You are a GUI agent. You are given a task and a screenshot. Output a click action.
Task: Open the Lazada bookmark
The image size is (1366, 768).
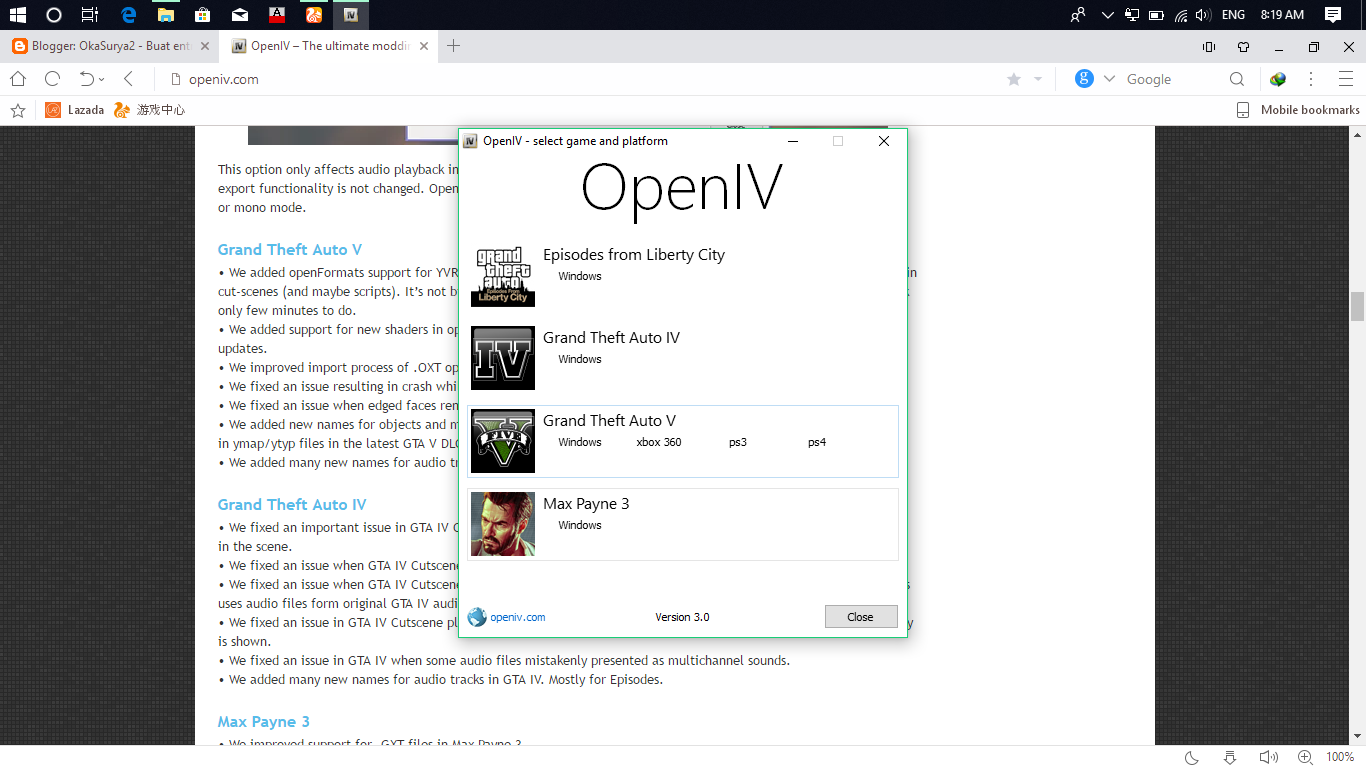click(x=75, y=110)
